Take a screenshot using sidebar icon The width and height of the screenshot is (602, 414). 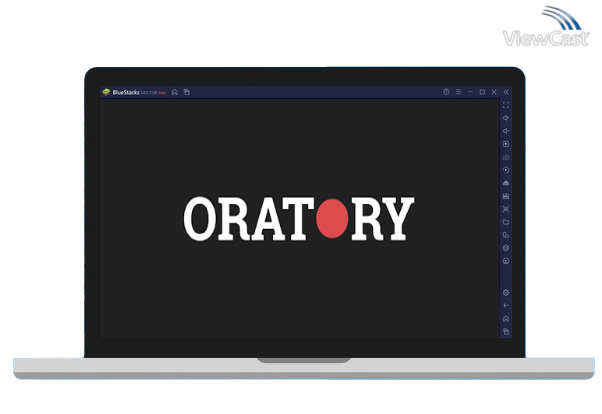pos(506,209)
